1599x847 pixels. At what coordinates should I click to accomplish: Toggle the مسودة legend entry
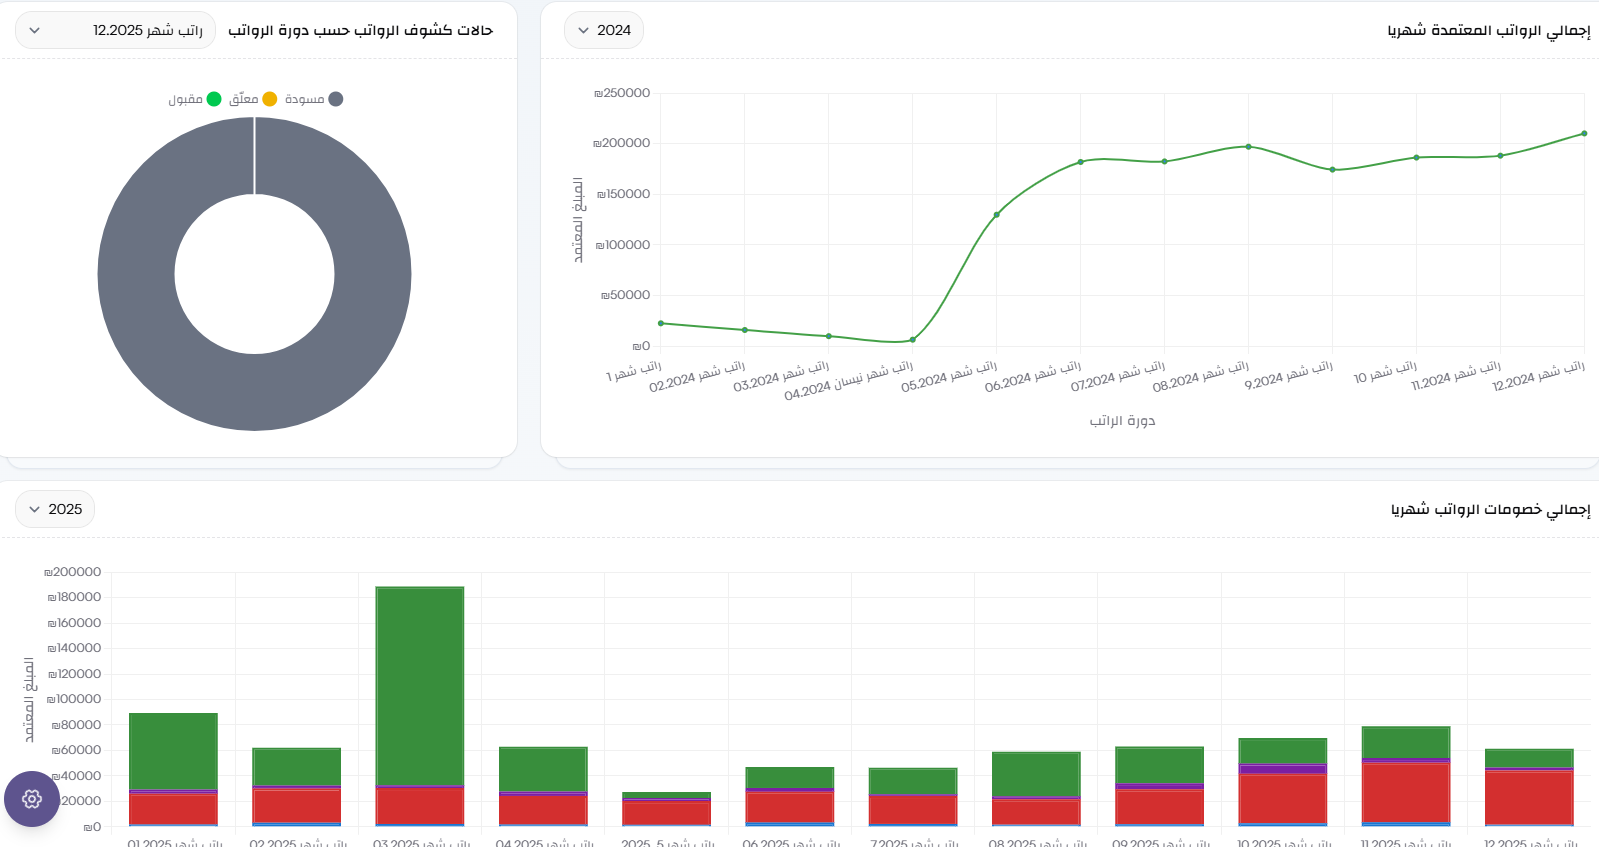point(314,99)
